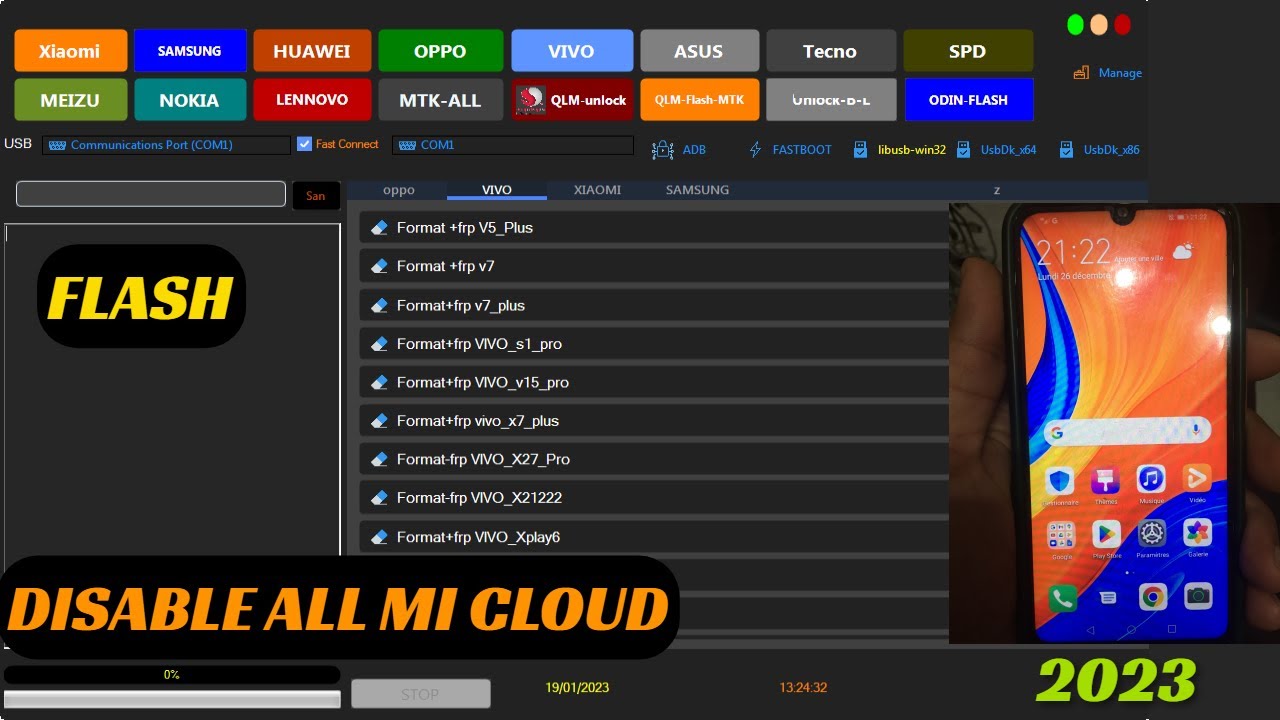Open the MTK-ALL module
This screenshot has width=1280, height=720.
tap(440, 100)
